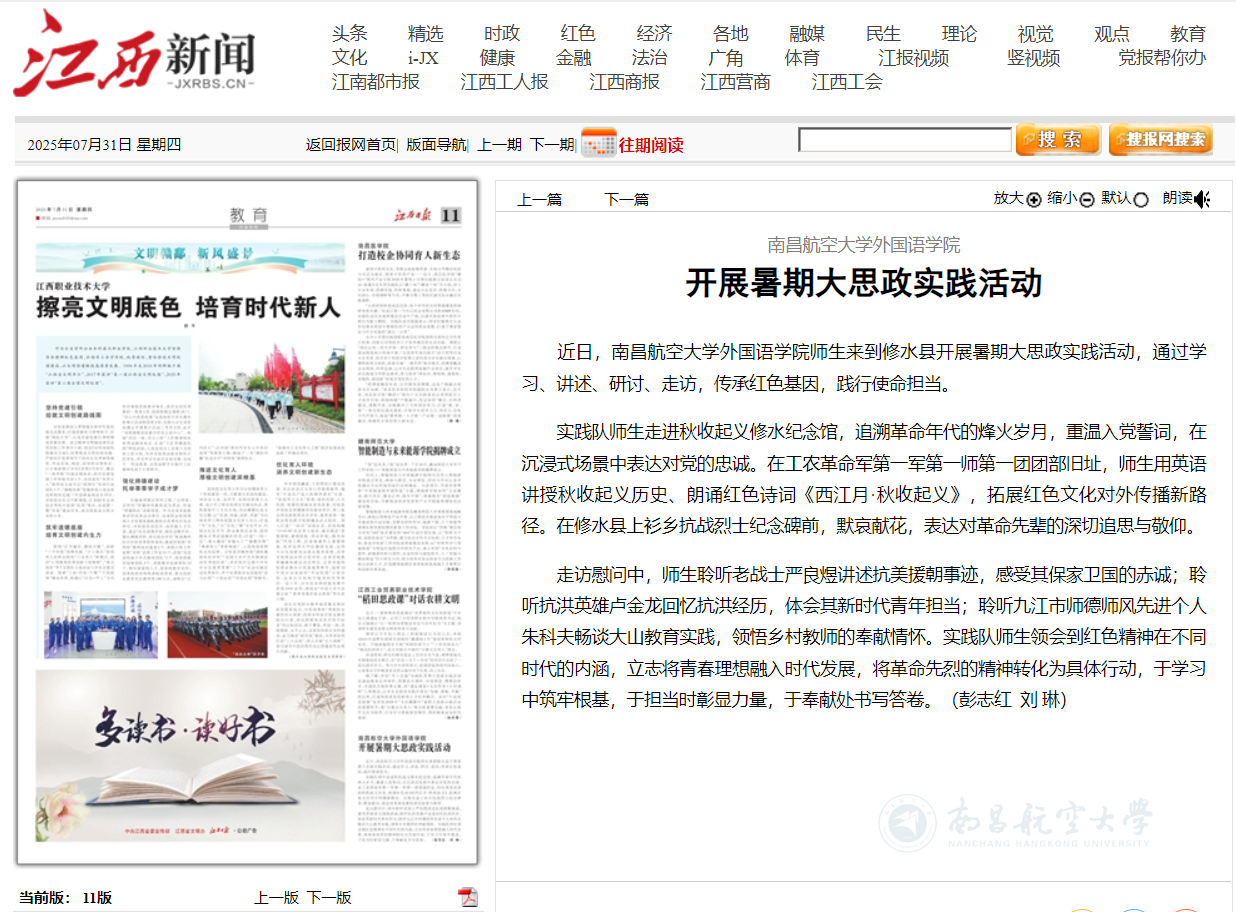Click the orange 搜索 button
The width and height of the screenshot is (1236, 912).
tap(1058, 140)
